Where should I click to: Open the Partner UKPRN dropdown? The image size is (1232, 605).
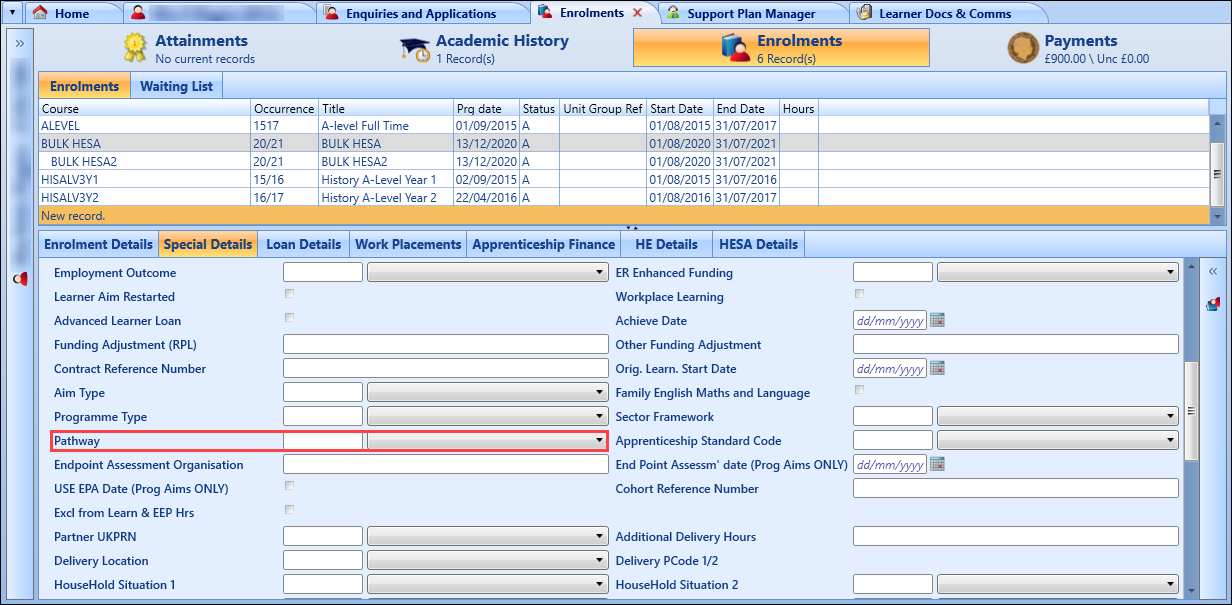coord(488,536)
